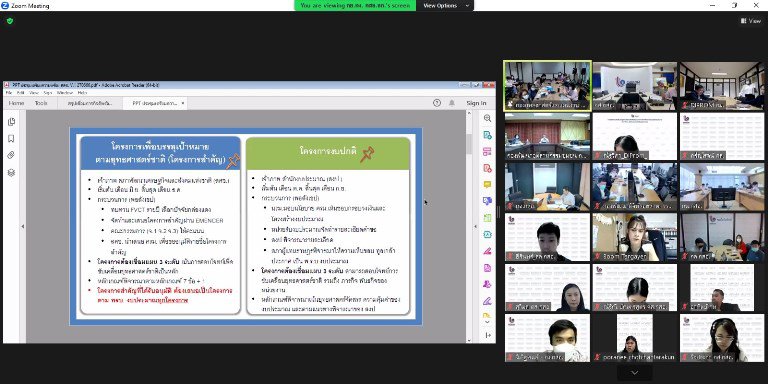Open the yellow Comment tool
This screenshot has width=768, height=384.
[x=487, y=185]
